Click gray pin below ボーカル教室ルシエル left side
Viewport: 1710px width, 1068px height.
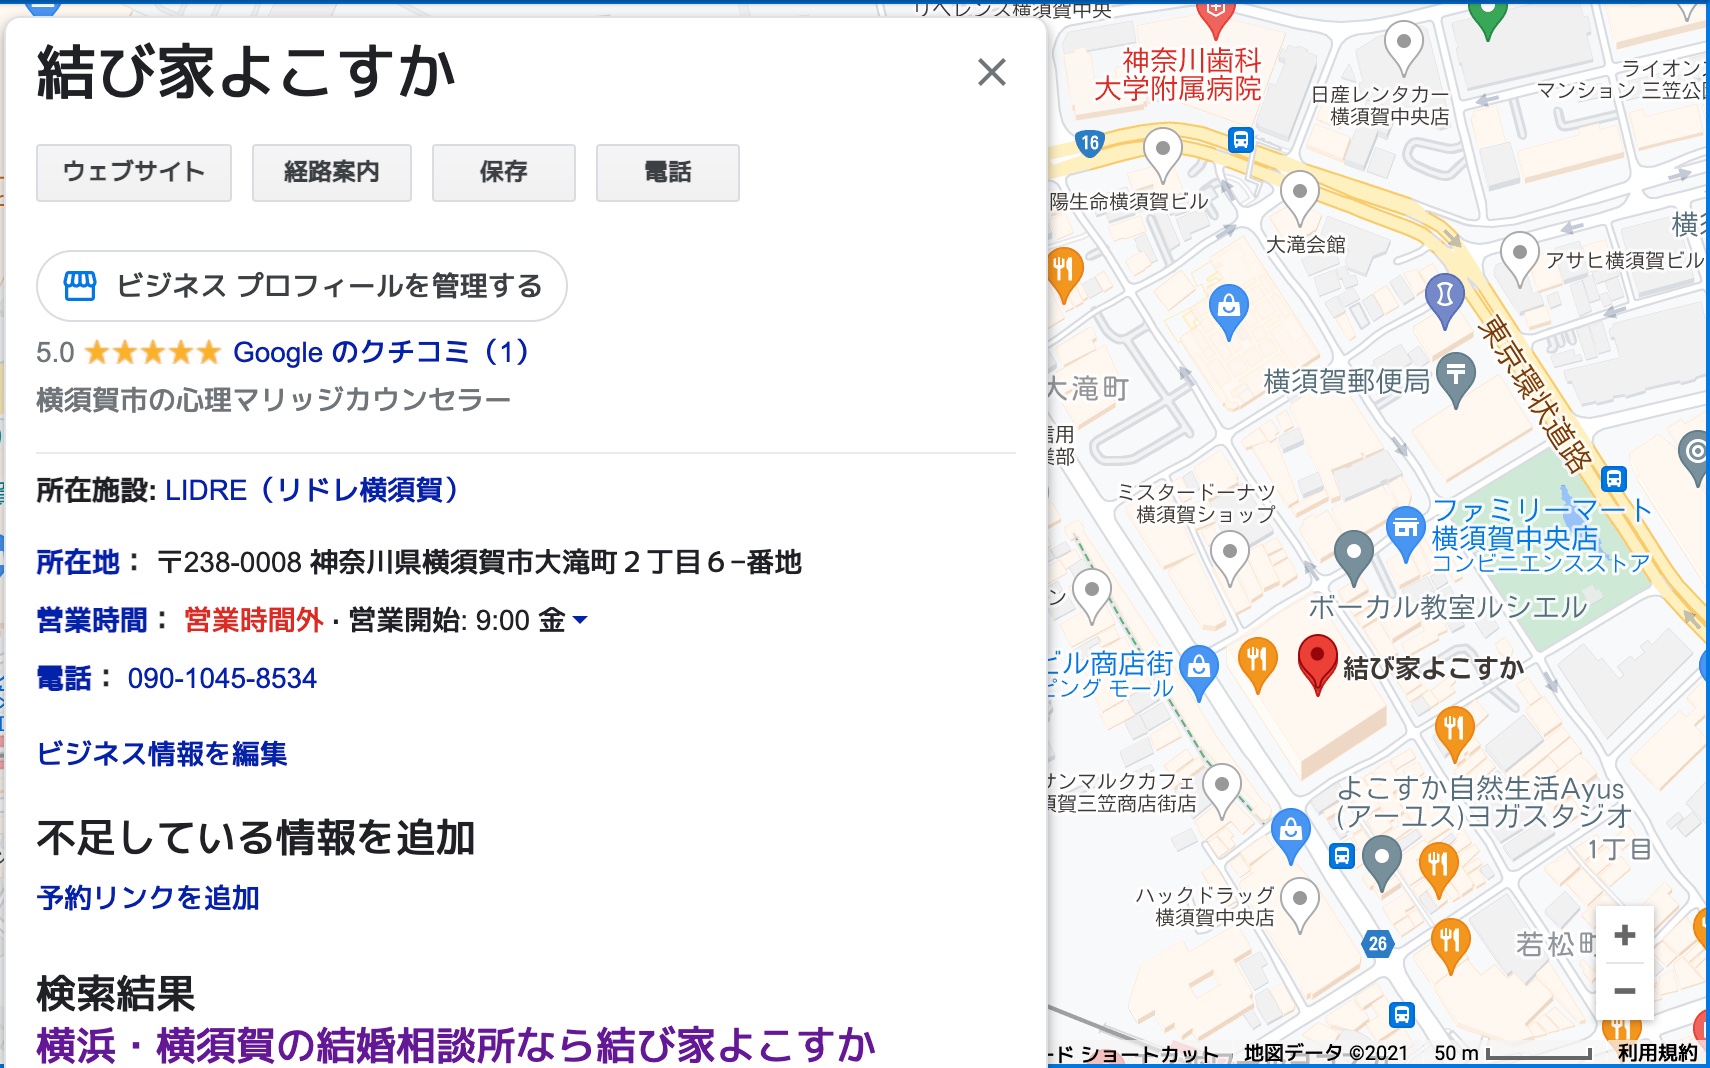(1353, 556)
